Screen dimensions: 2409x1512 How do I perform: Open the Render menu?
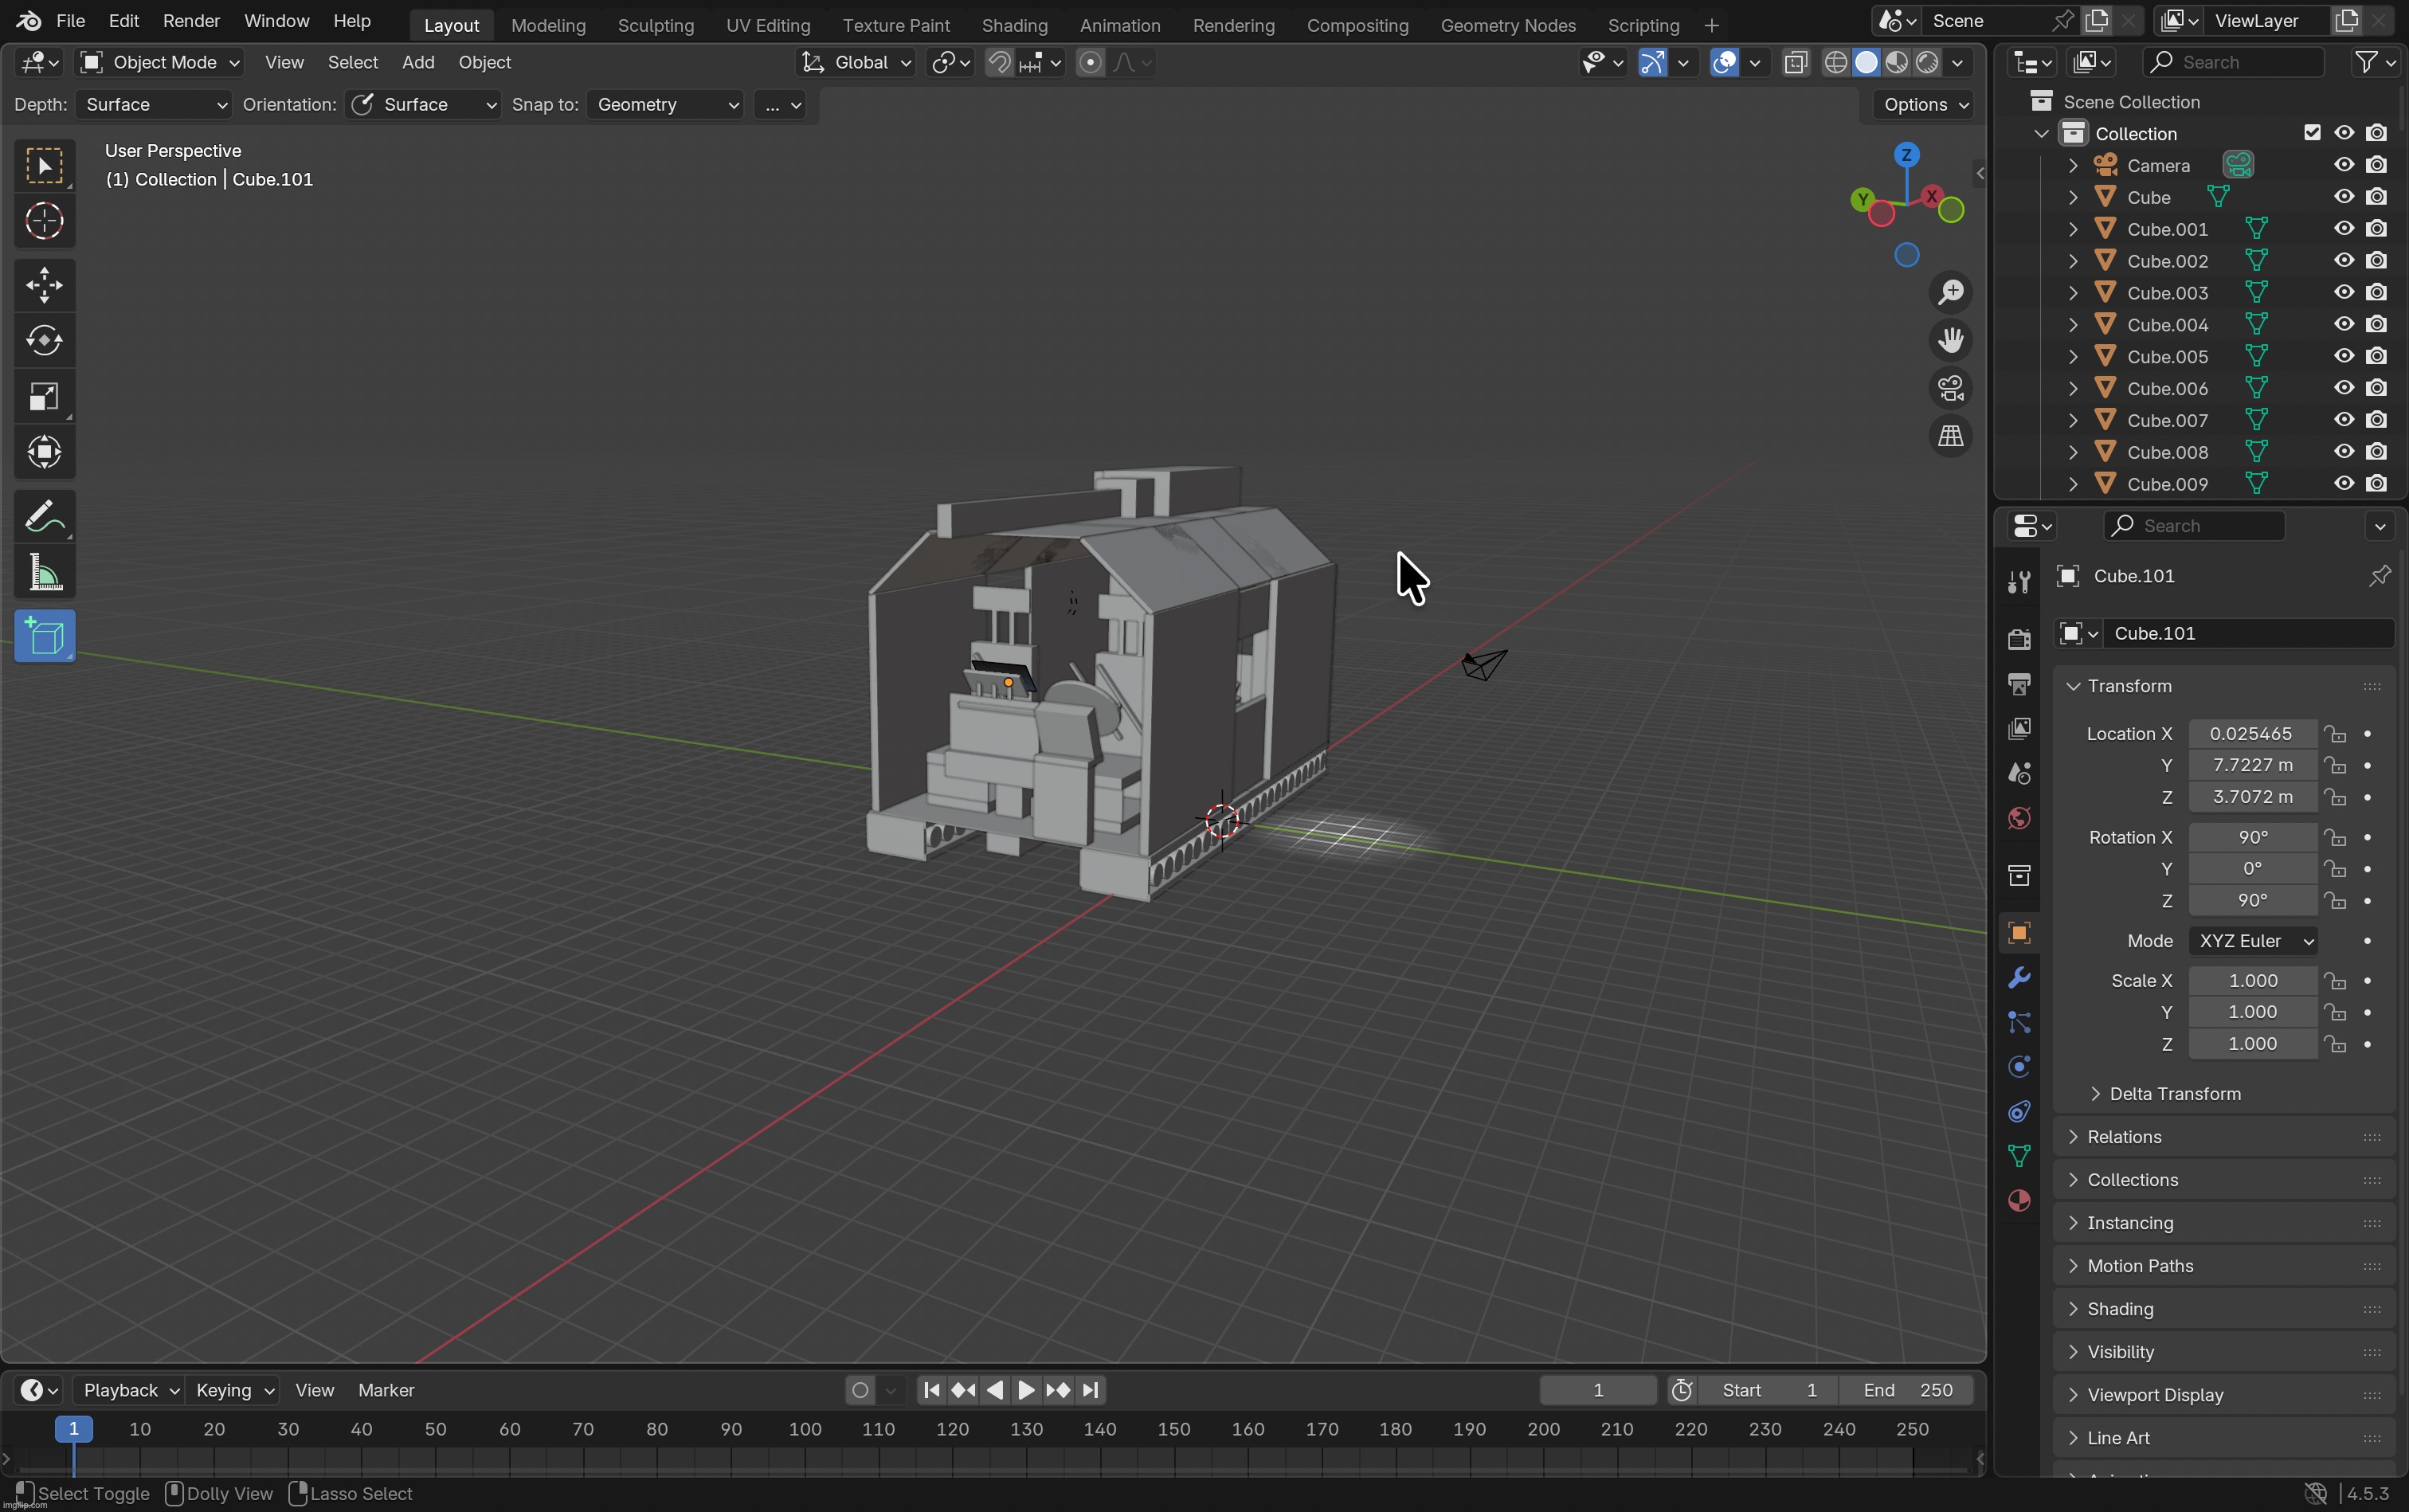point(190,21)
